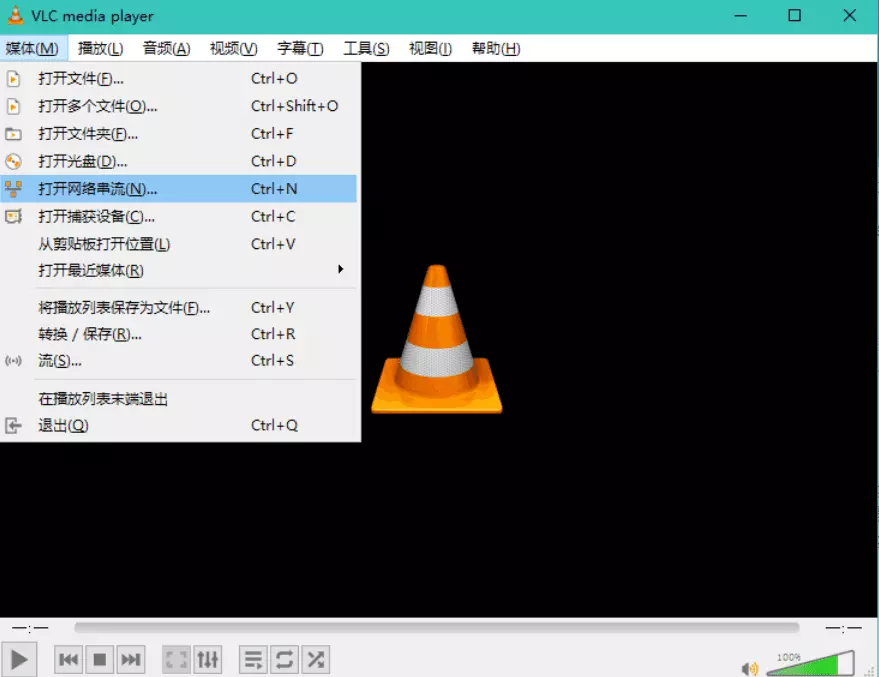Toggle loop playback mode

click(x=285, y=659)
